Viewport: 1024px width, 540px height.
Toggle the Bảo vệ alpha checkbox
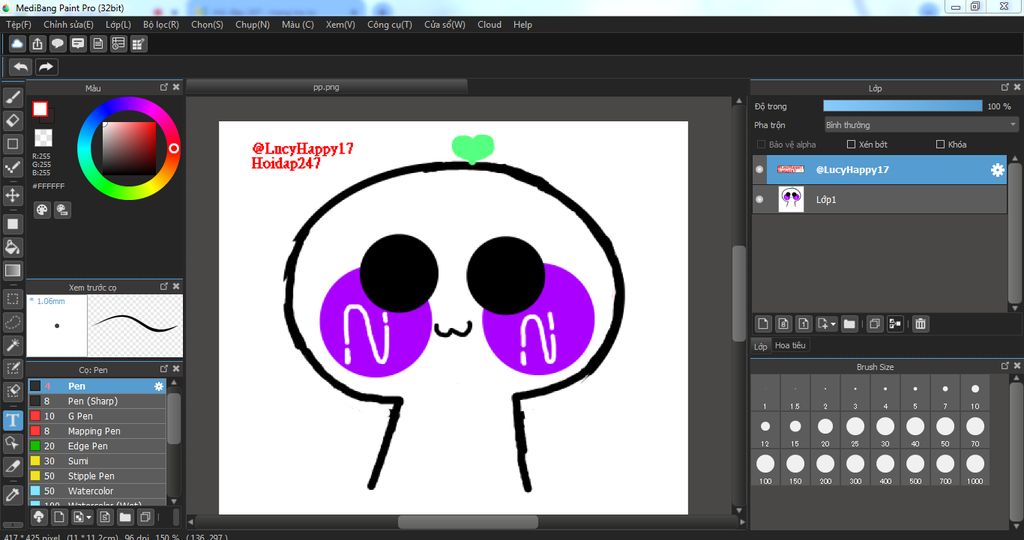(x=761, y=144)
